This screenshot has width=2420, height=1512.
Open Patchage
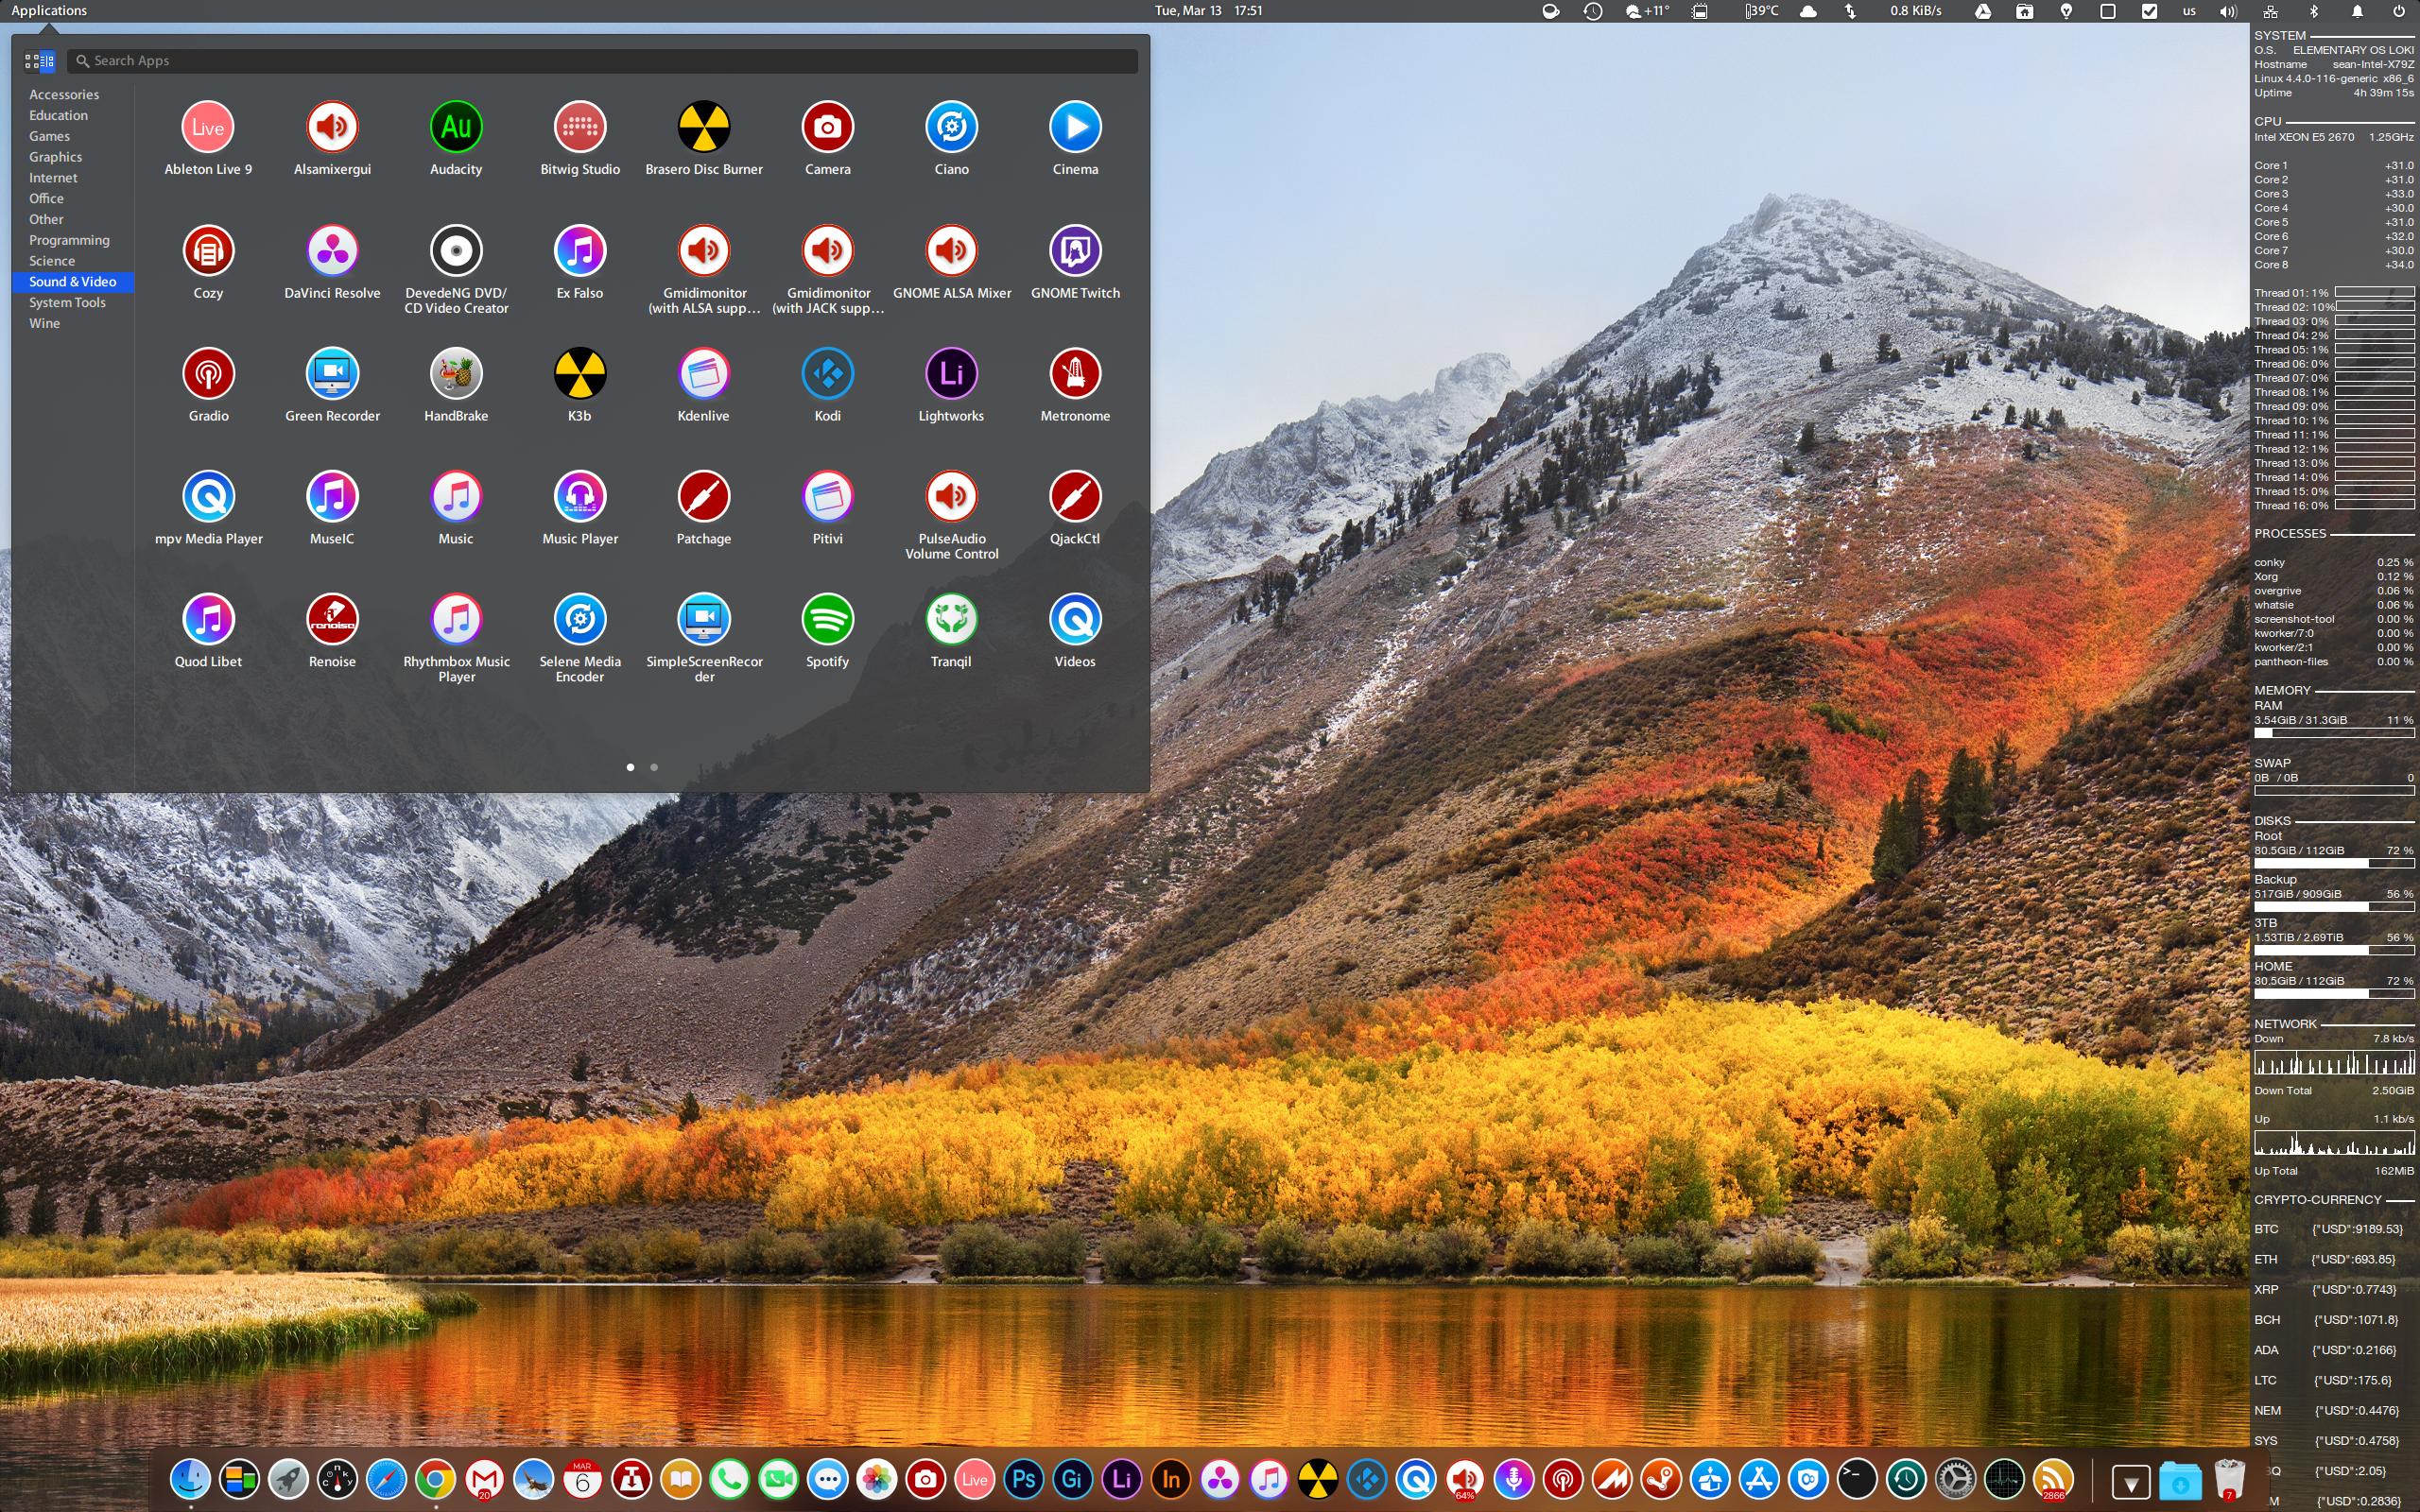[x=704, y=508]
